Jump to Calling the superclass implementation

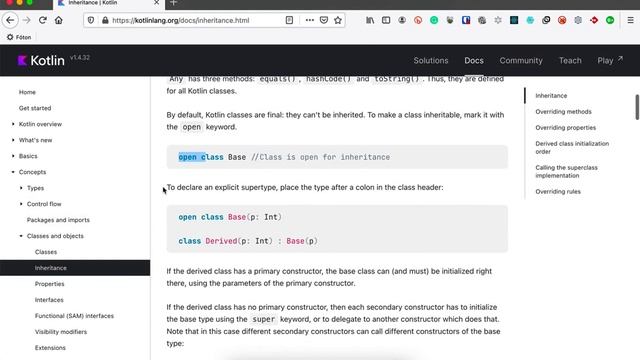pyautogui.click(x=566, y=171)
